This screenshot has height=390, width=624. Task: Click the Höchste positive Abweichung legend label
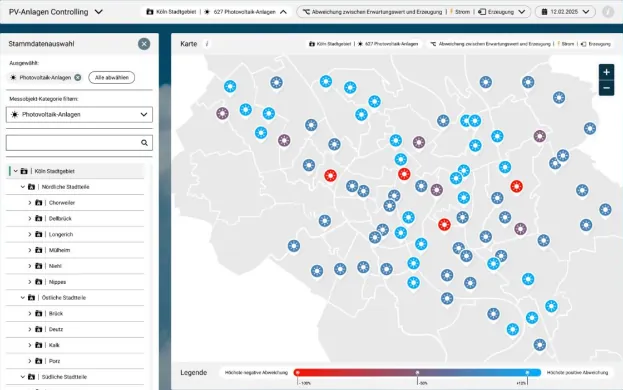tap(577, 373)
